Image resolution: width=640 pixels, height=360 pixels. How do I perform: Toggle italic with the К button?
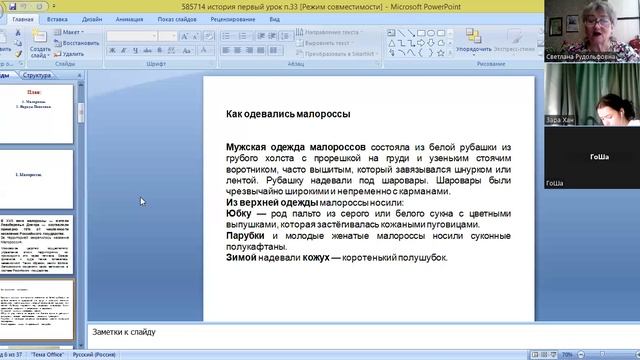pyautogui.click(x=124, y=51)
